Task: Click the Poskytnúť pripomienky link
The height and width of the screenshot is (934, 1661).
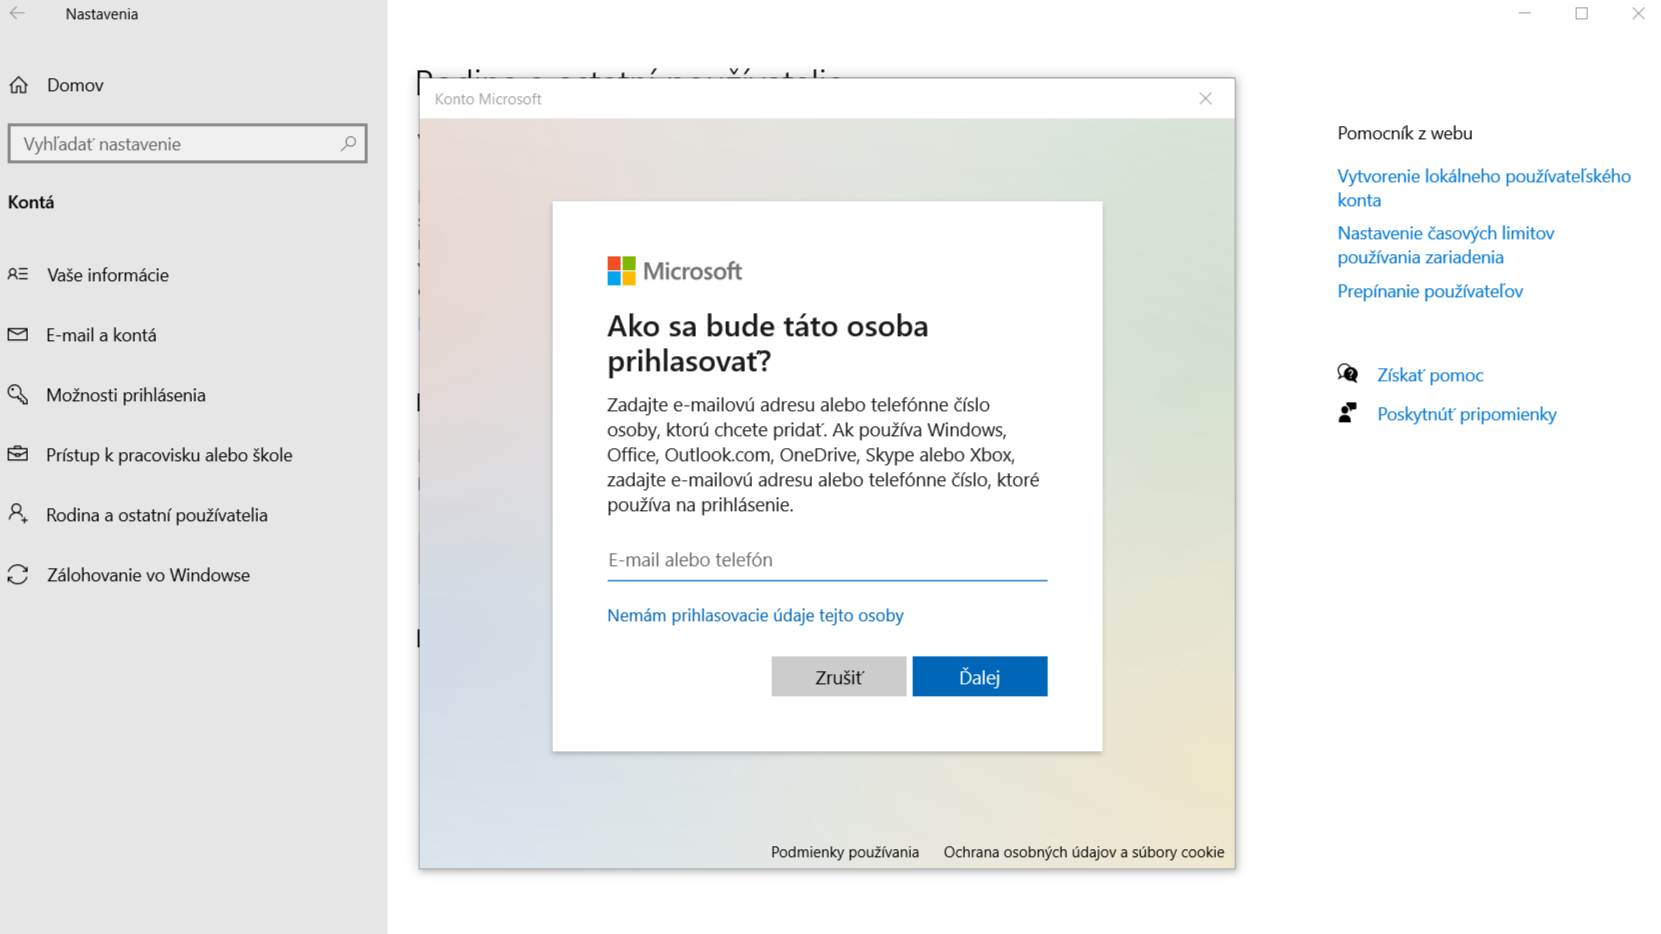Action: point(1466,414)
